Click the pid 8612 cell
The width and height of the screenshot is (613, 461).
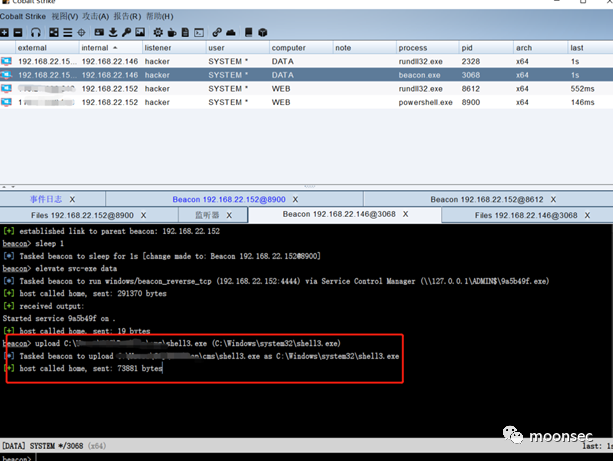(x=486, y=89)
